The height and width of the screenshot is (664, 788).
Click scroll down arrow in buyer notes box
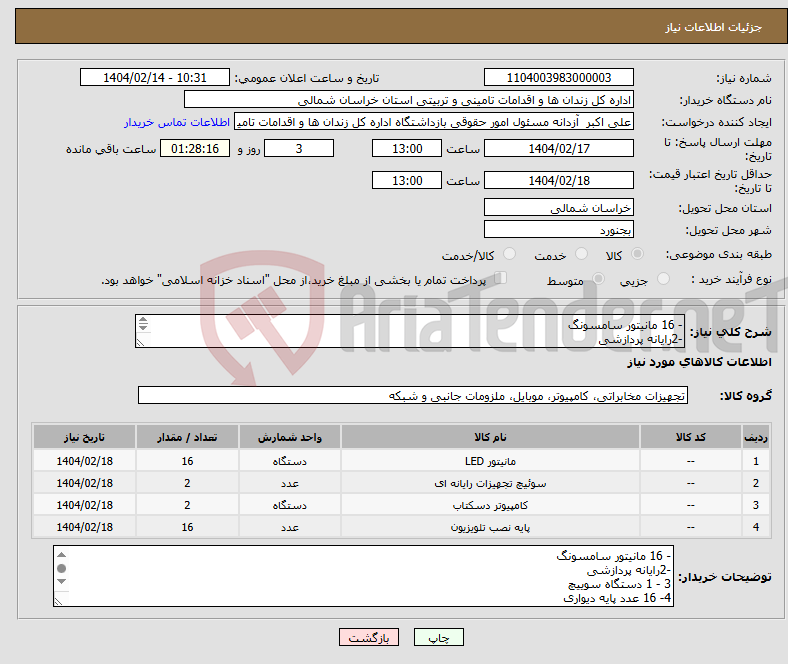(x=61, y=582)
